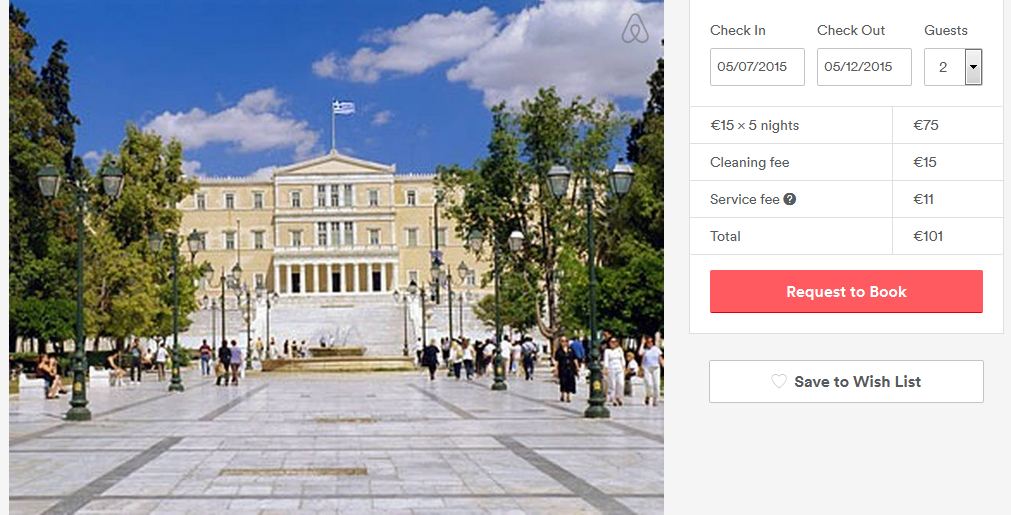Click the €11 service fee amount
Viewport: 1011px width, 515px height.
(x=923, y=199)
